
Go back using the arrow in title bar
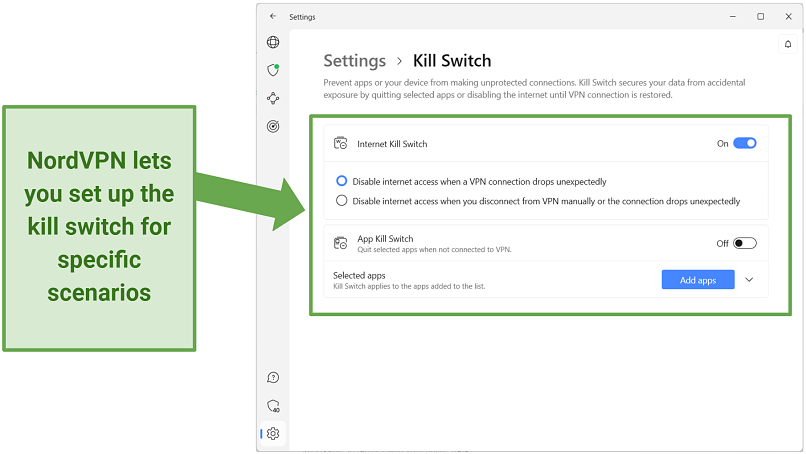(x=273, y=16)
